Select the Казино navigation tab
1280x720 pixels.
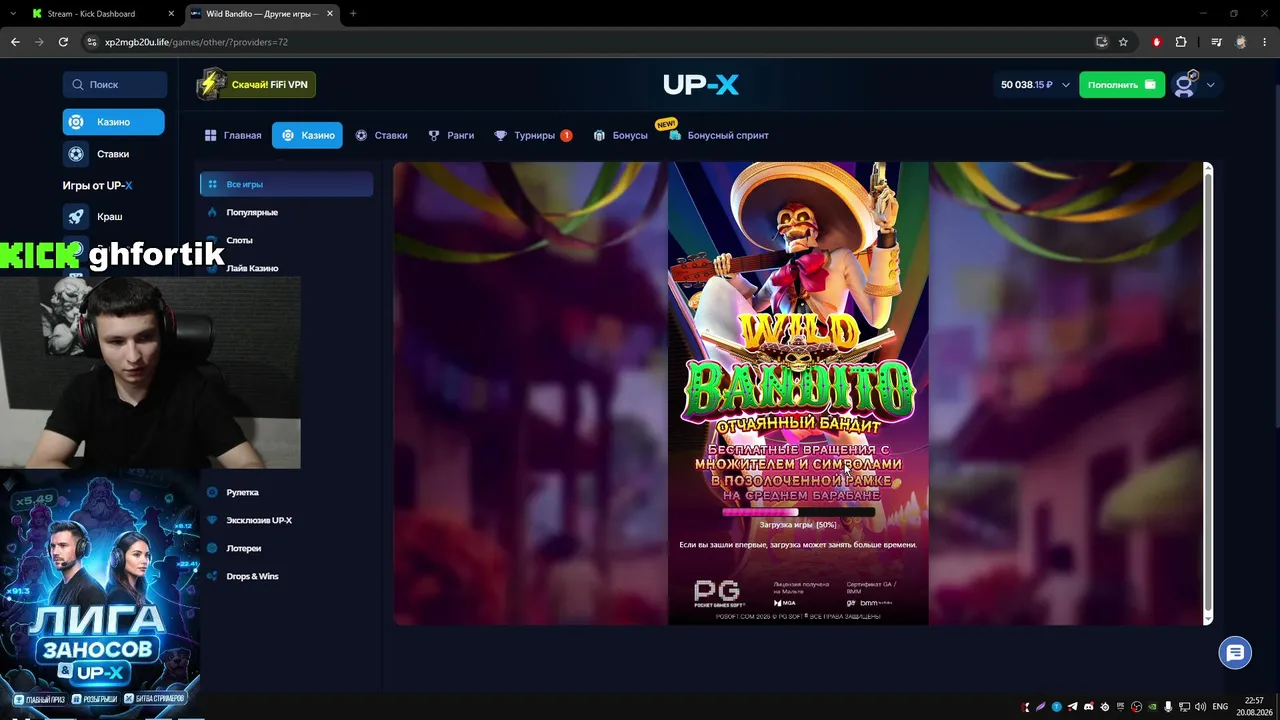[x=307, y=135]
